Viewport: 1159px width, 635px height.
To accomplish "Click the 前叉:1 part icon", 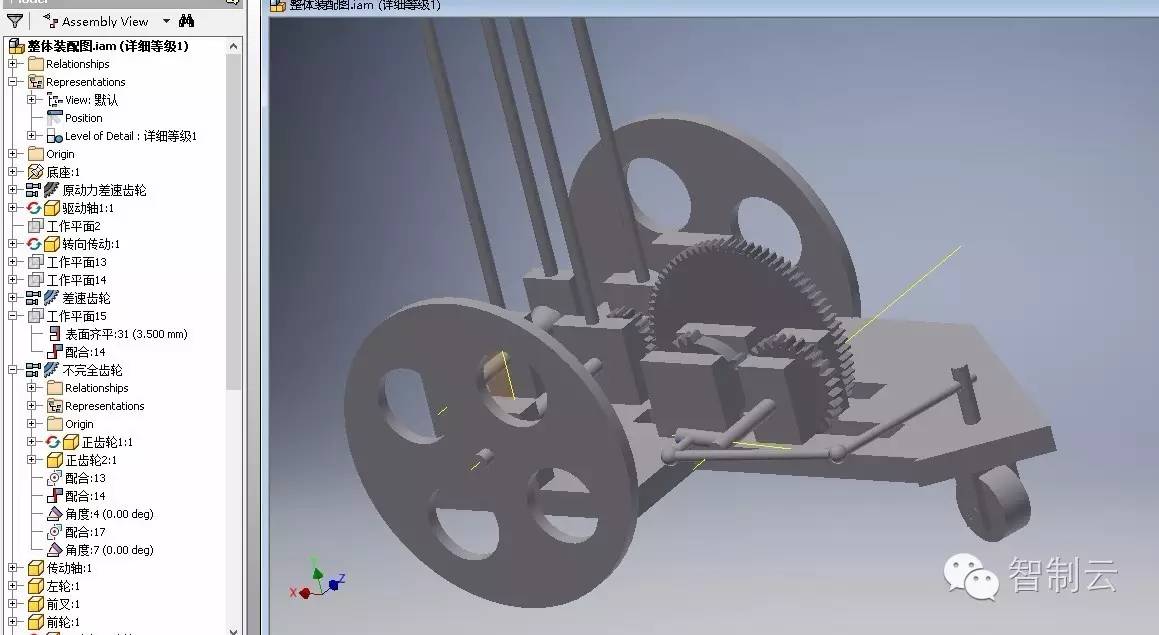I will [35, 604].
